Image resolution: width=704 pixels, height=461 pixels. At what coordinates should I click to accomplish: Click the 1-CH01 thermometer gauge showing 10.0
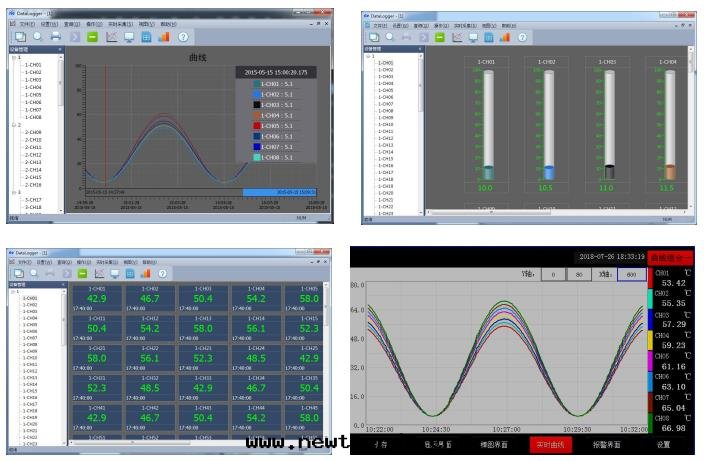click(x=487, y=122)
